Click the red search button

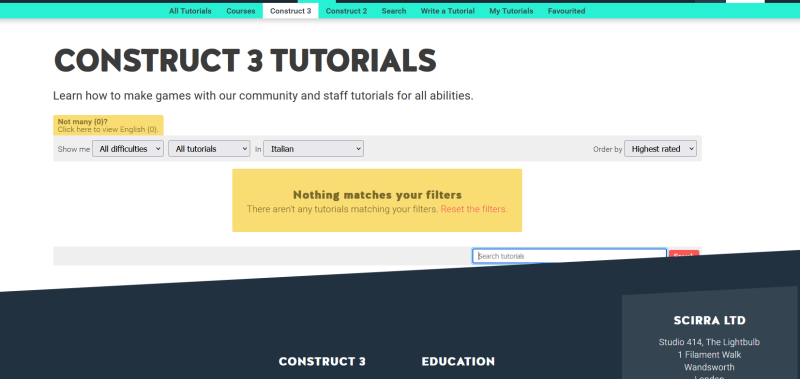[x=684, y=255]
